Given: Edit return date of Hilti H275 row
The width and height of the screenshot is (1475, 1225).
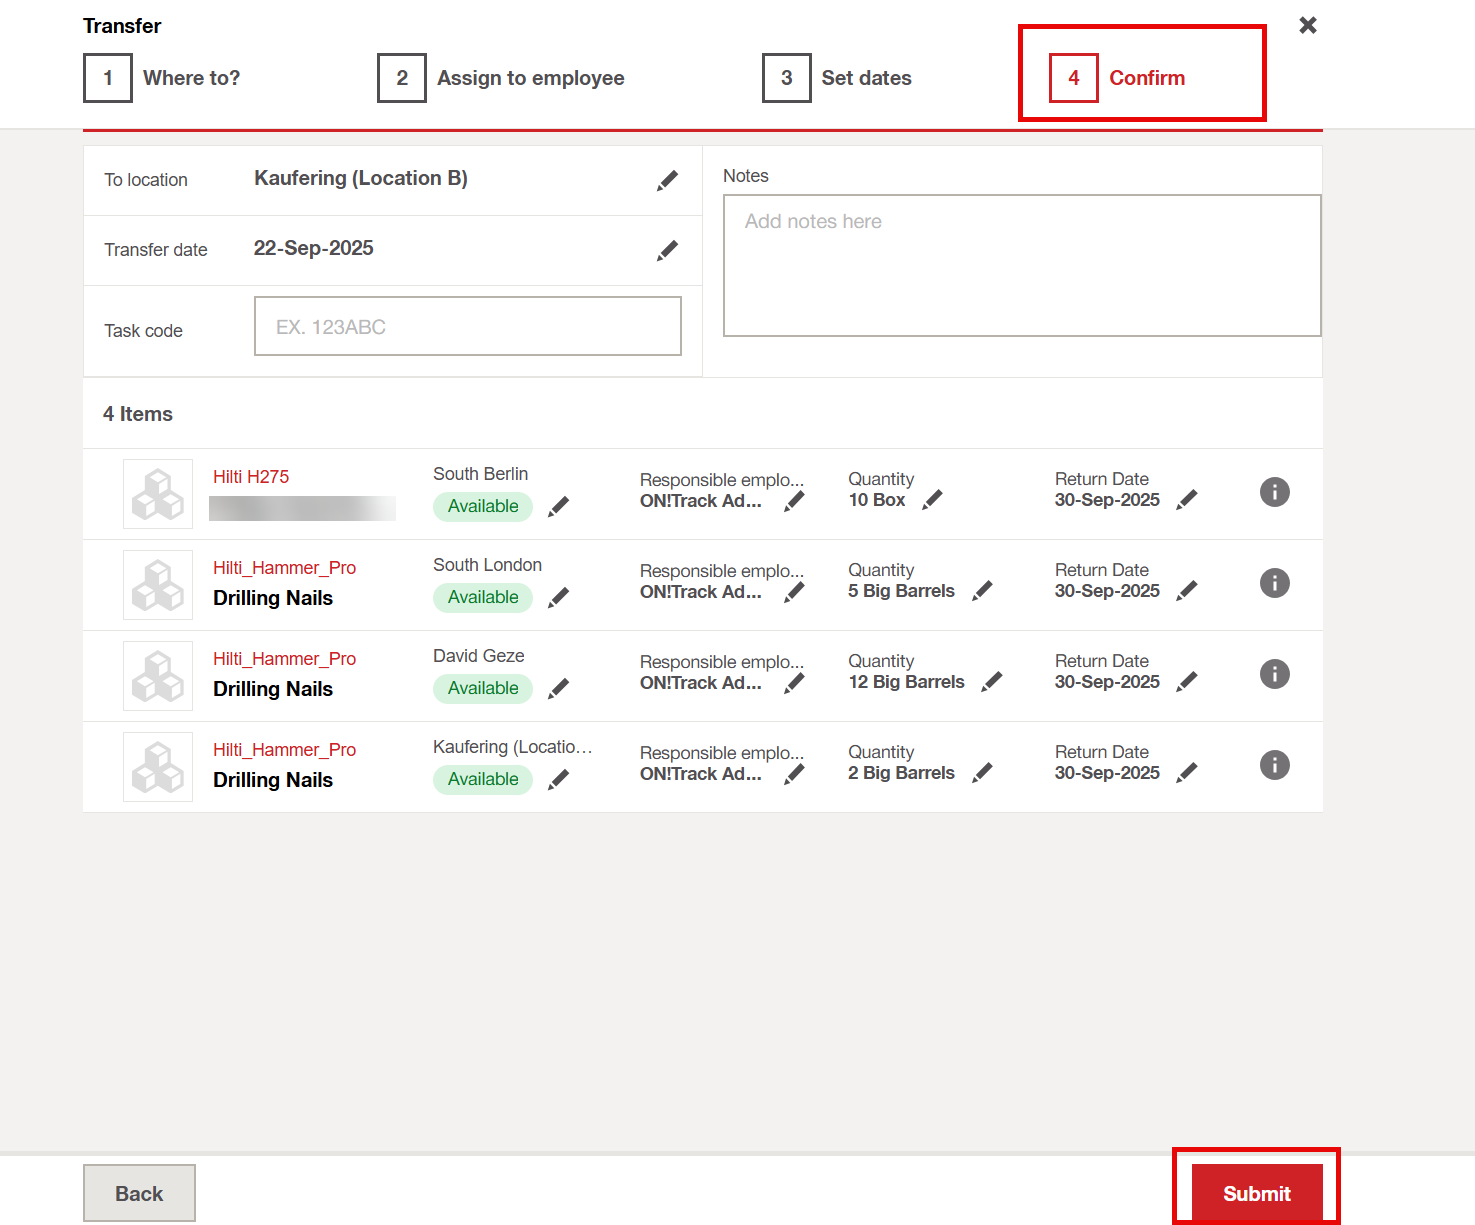Looking at the screenshot, I should pyautogui.click(x=1187, y=500).
